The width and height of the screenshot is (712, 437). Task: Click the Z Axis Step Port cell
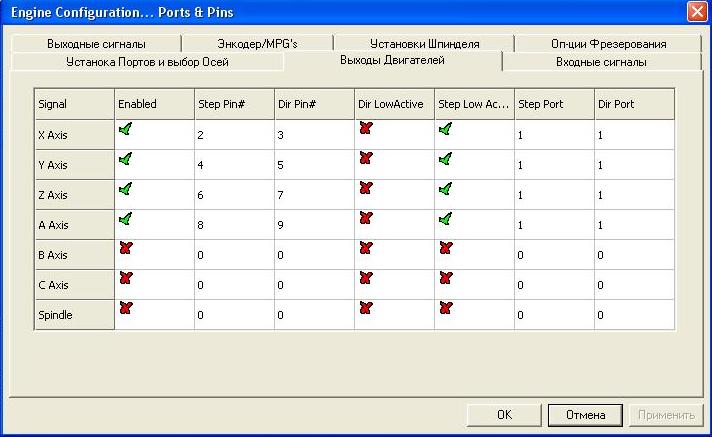tap(553, 195)
